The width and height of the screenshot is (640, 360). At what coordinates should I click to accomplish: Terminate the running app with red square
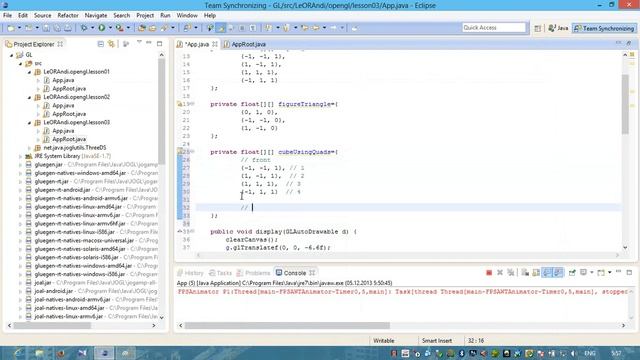489,273
